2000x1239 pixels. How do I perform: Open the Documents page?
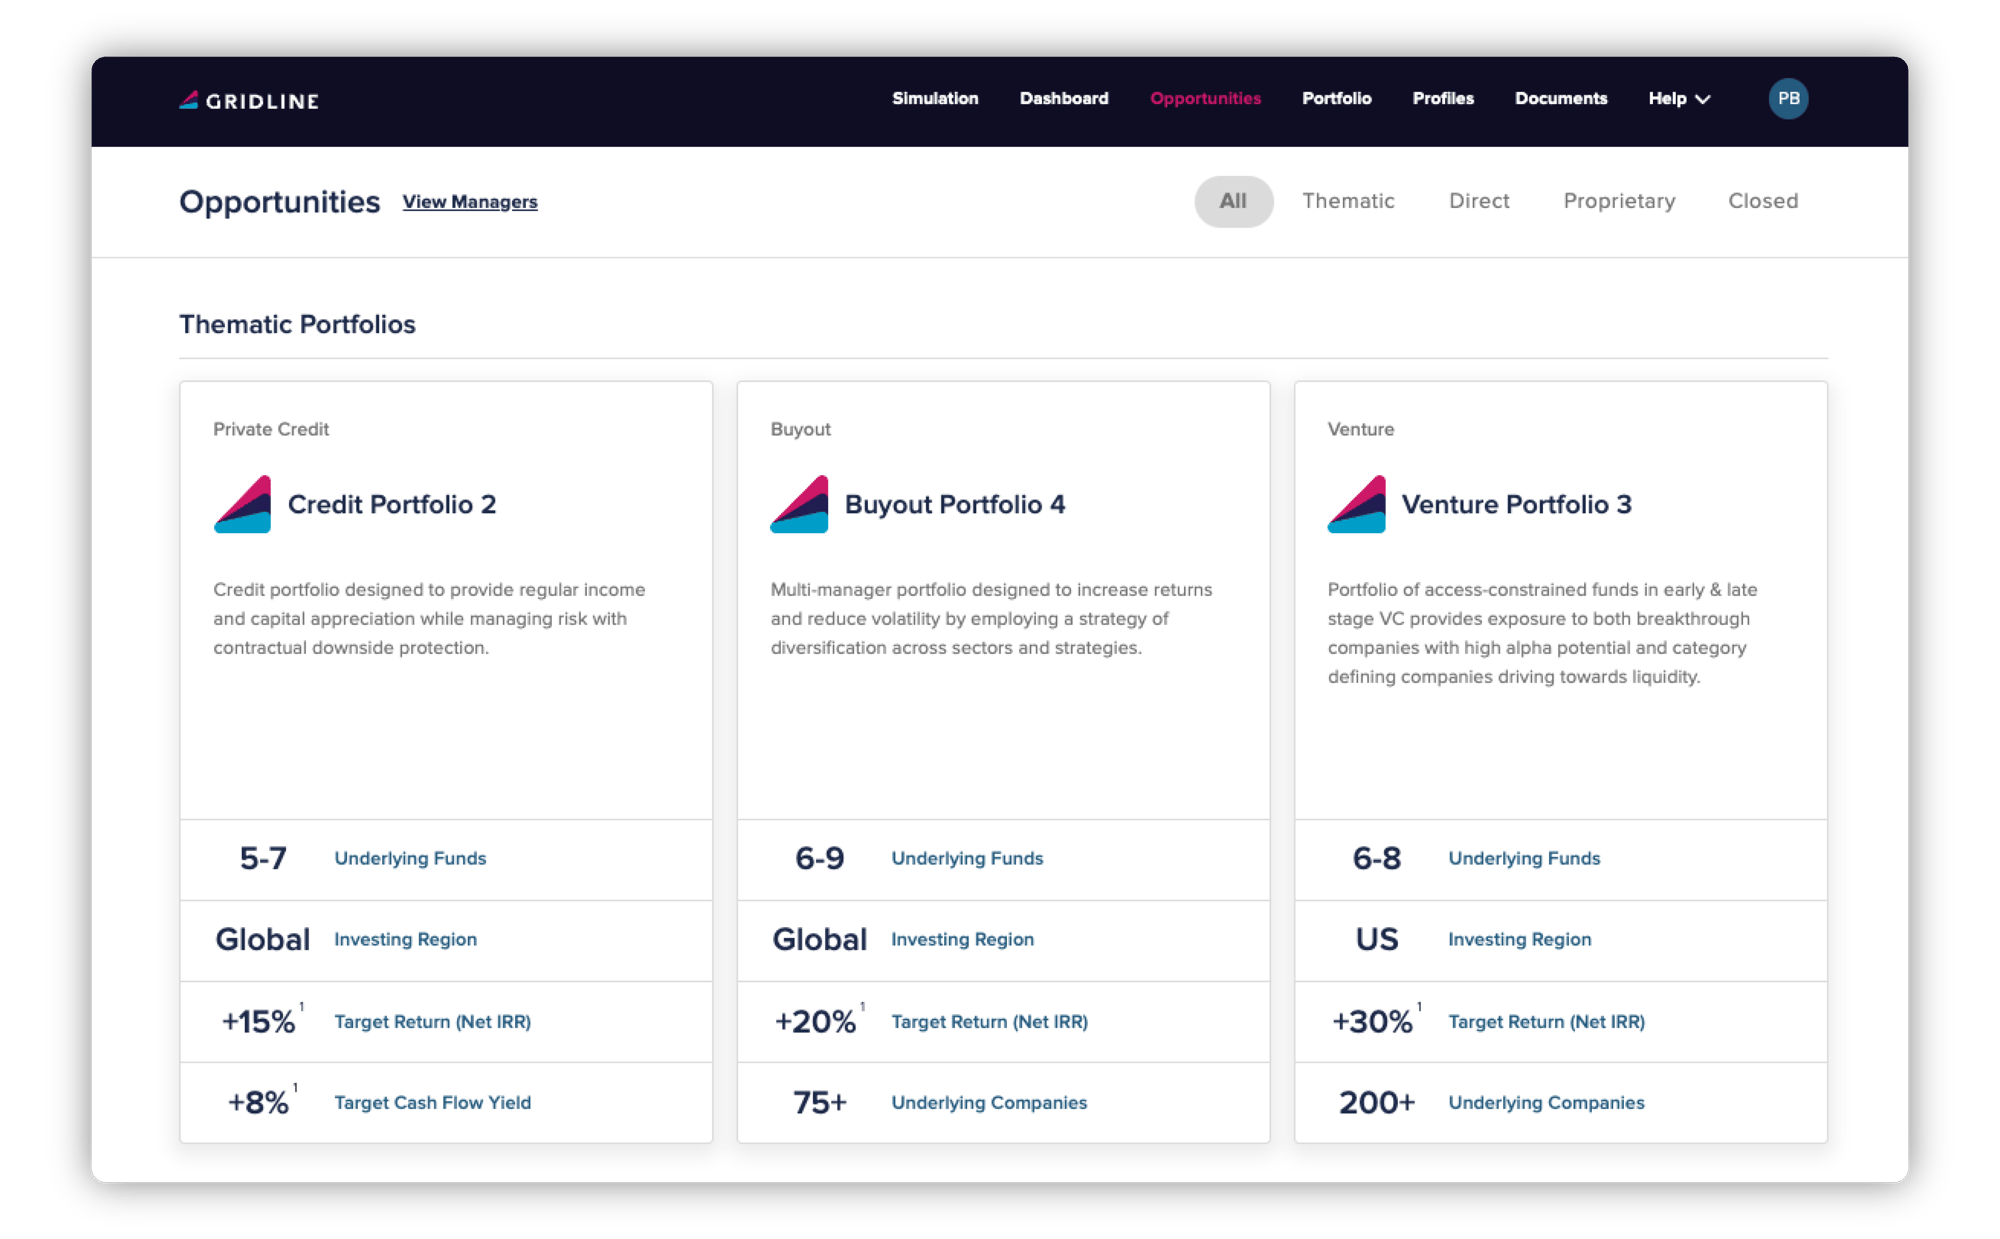(x=1560, y=98)
